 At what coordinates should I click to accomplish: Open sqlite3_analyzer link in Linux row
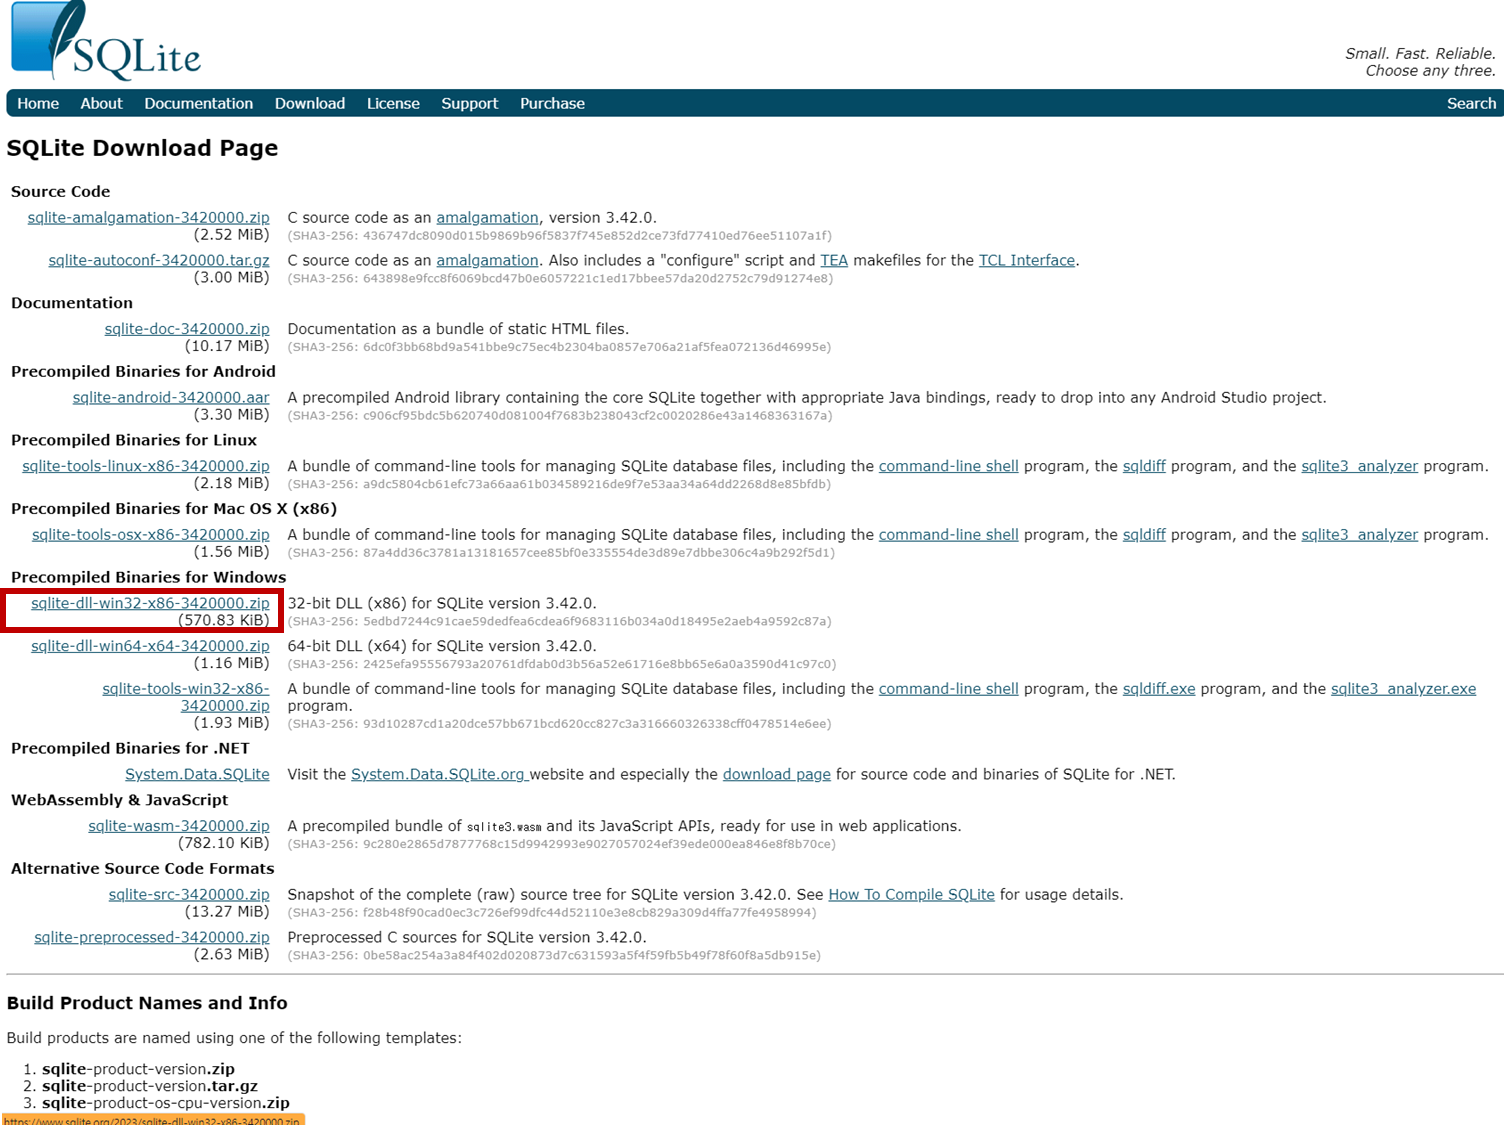1359,466
